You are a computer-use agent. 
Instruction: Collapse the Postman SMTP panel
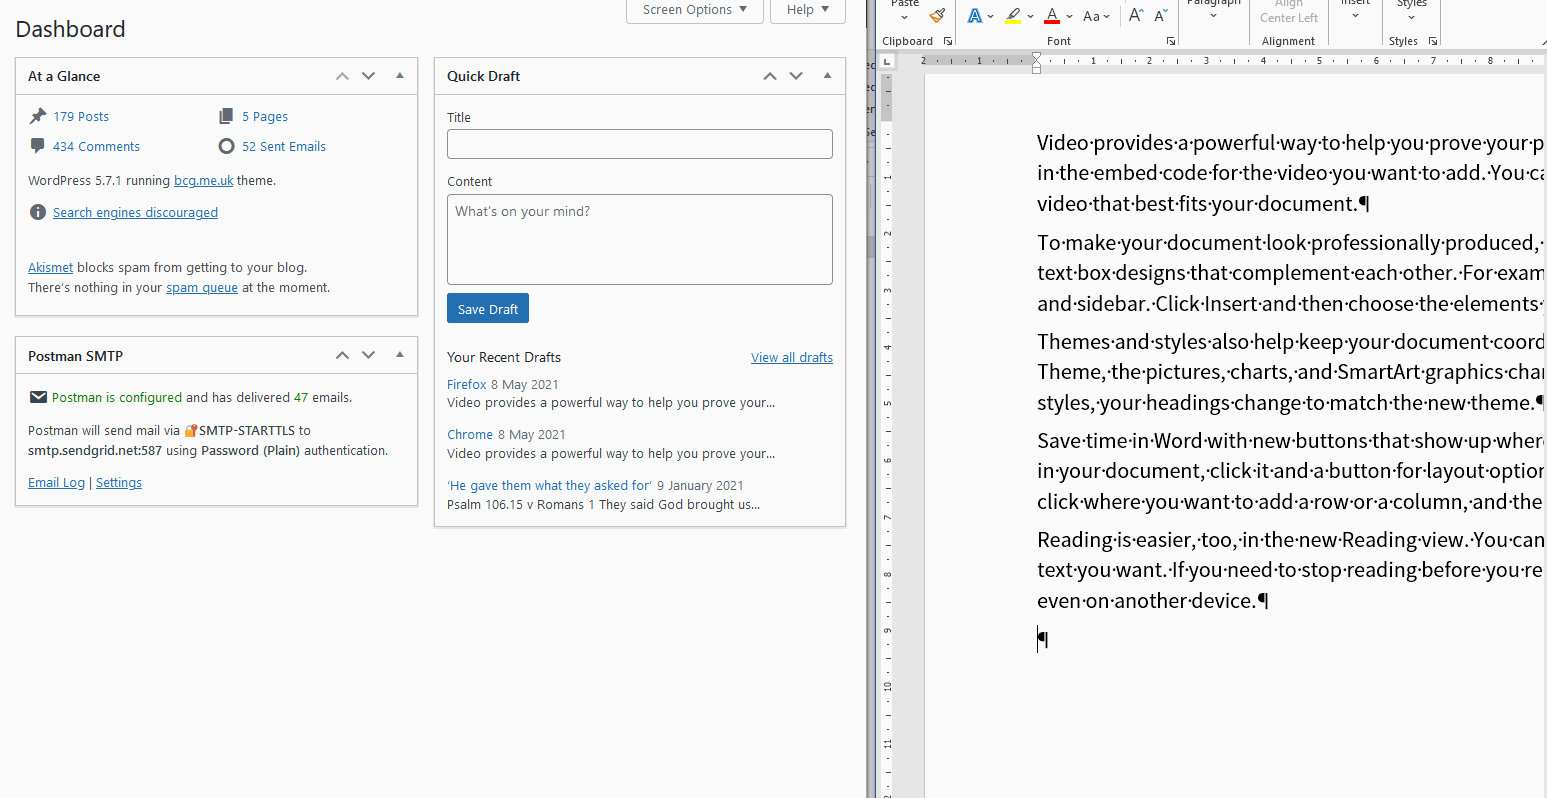click(x=399, y=355)
